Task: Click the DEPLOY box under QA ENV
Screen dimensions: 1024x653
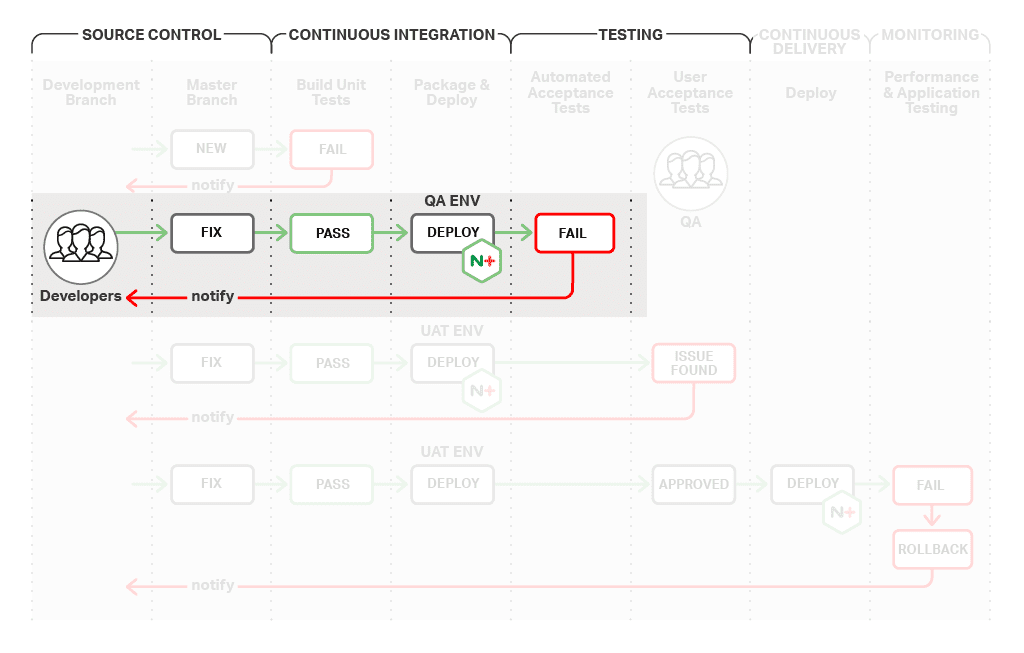Action: (453, 232)
